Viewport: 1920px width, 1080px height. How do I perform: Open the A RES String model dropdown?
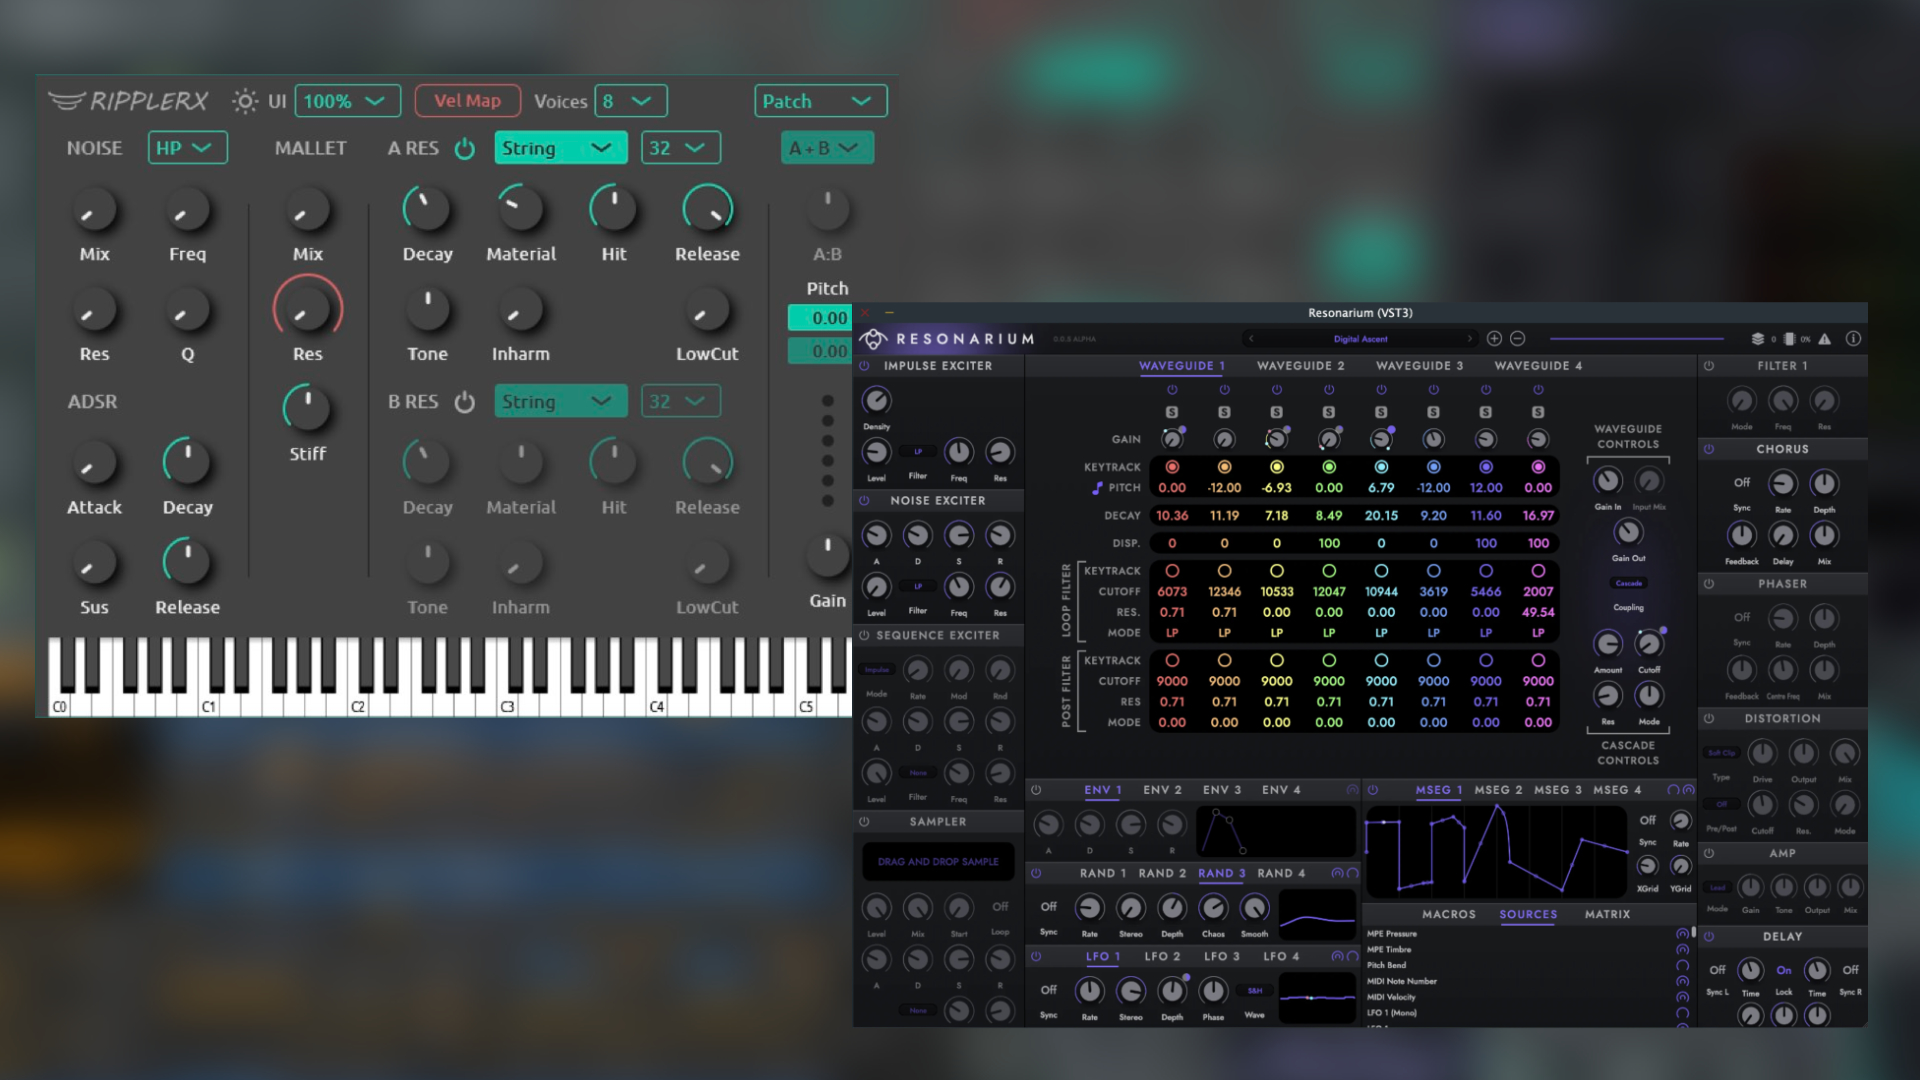(x=560, y=148)
